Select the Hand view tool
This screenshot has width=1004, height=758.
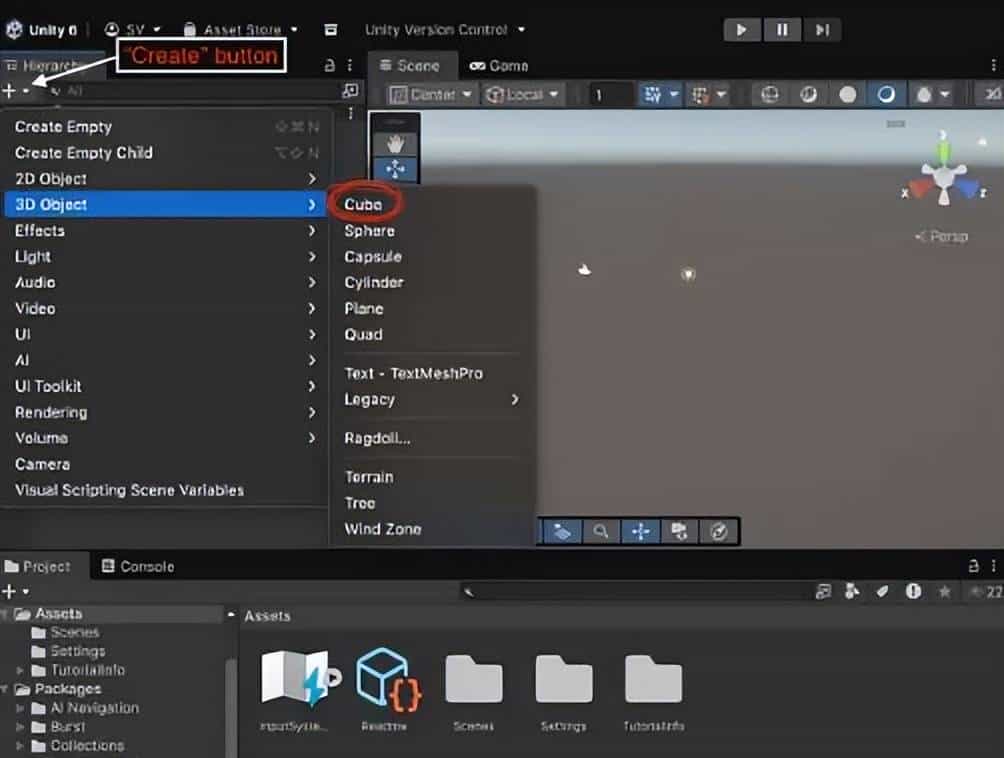pos(394,144)
